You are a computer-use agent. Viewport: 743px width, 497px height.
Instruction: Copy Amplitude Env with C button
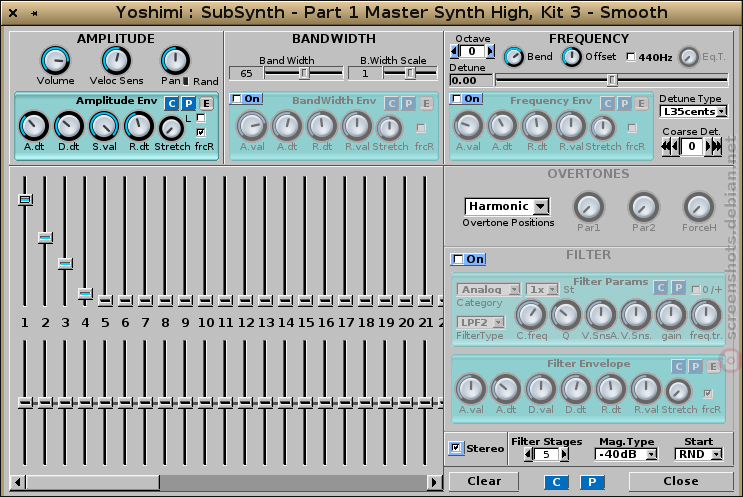coord(172,104)
